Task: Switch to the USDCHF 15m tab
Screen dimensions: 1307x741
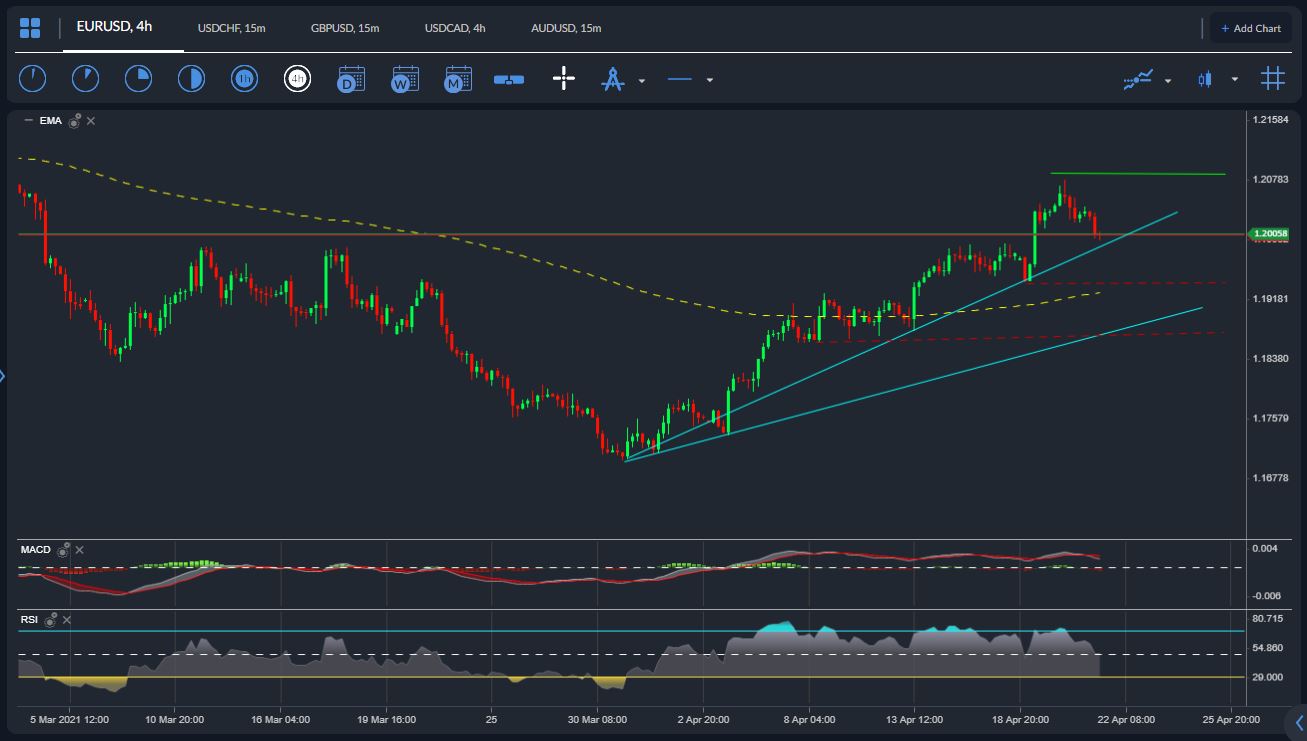Action: click(x=229, y=28)
